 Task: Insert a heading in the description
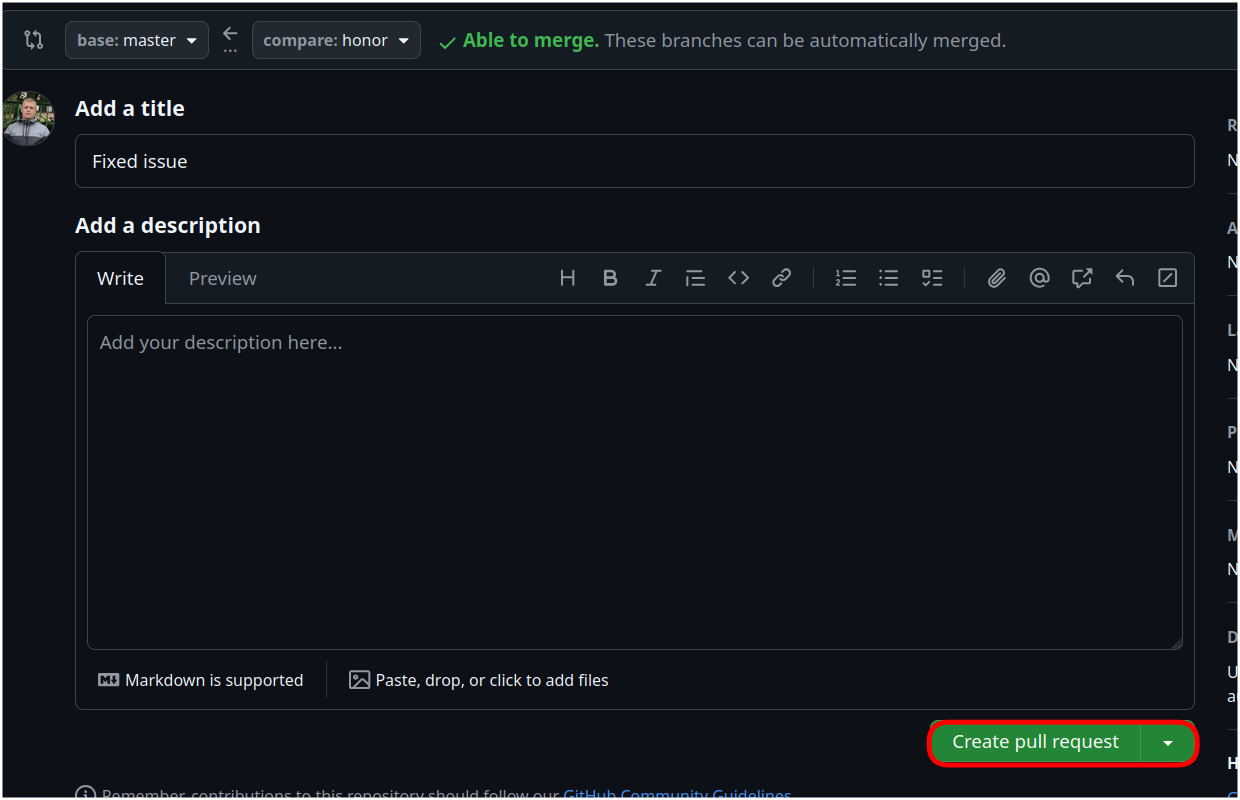[567, 277]
